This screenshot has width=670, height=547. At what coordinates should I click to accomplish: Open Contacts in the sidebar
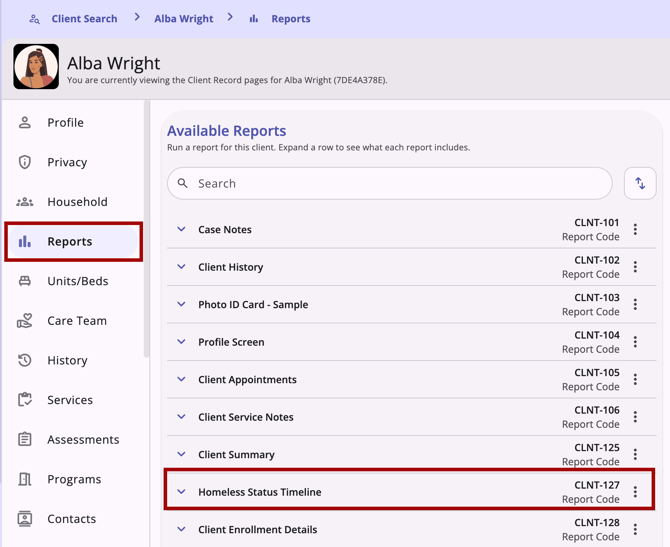click(73, 519)
